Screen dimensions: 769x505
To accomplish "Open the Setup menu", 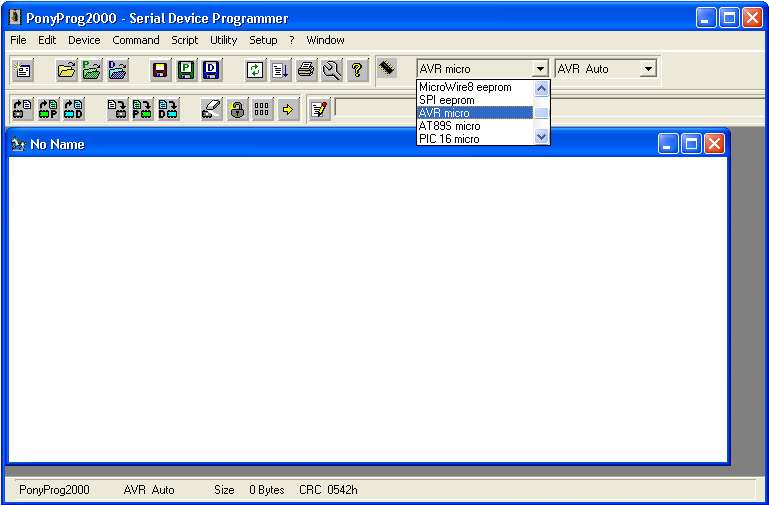I will click(x=263, y=40).
